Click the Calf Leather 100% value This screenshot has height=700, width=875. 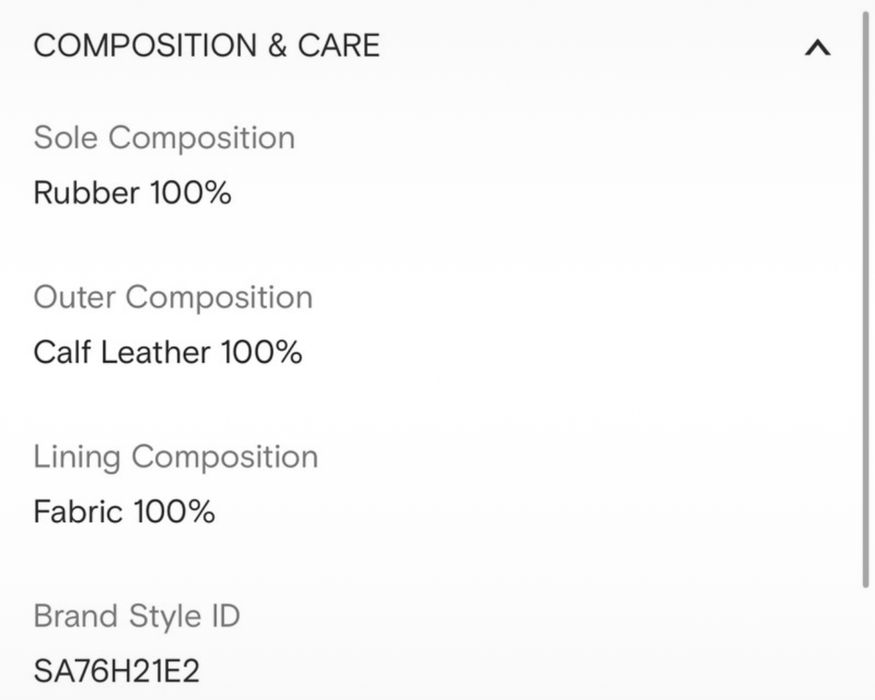(167, 352)
